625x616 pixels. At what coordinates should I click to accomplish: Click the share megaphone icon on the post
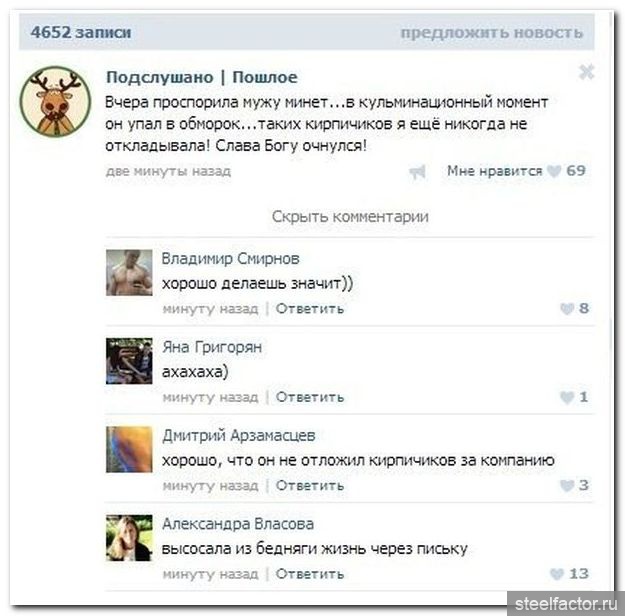(417, 172)
